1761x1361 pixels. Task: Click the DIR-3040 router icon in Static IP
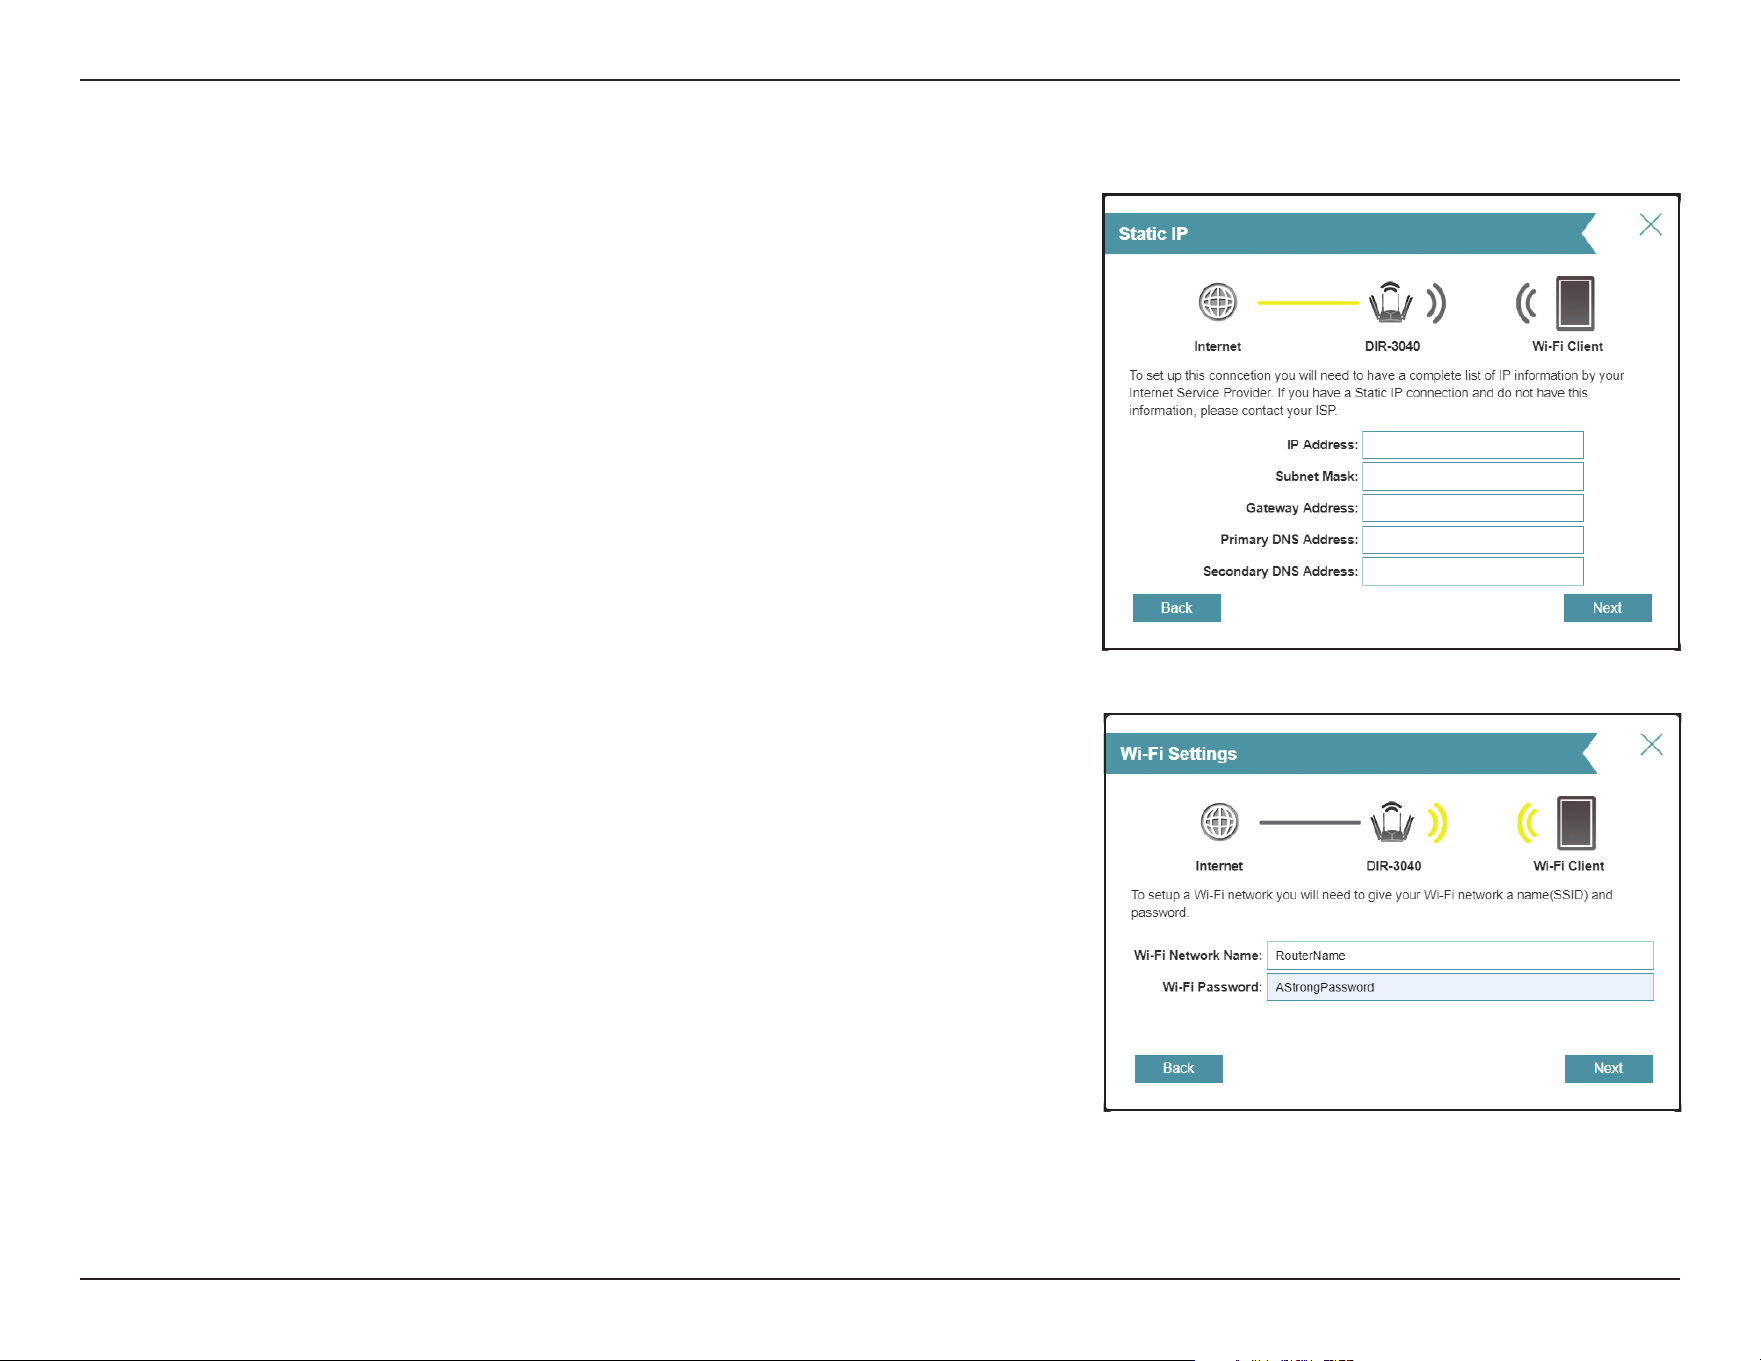point(1390,302)
